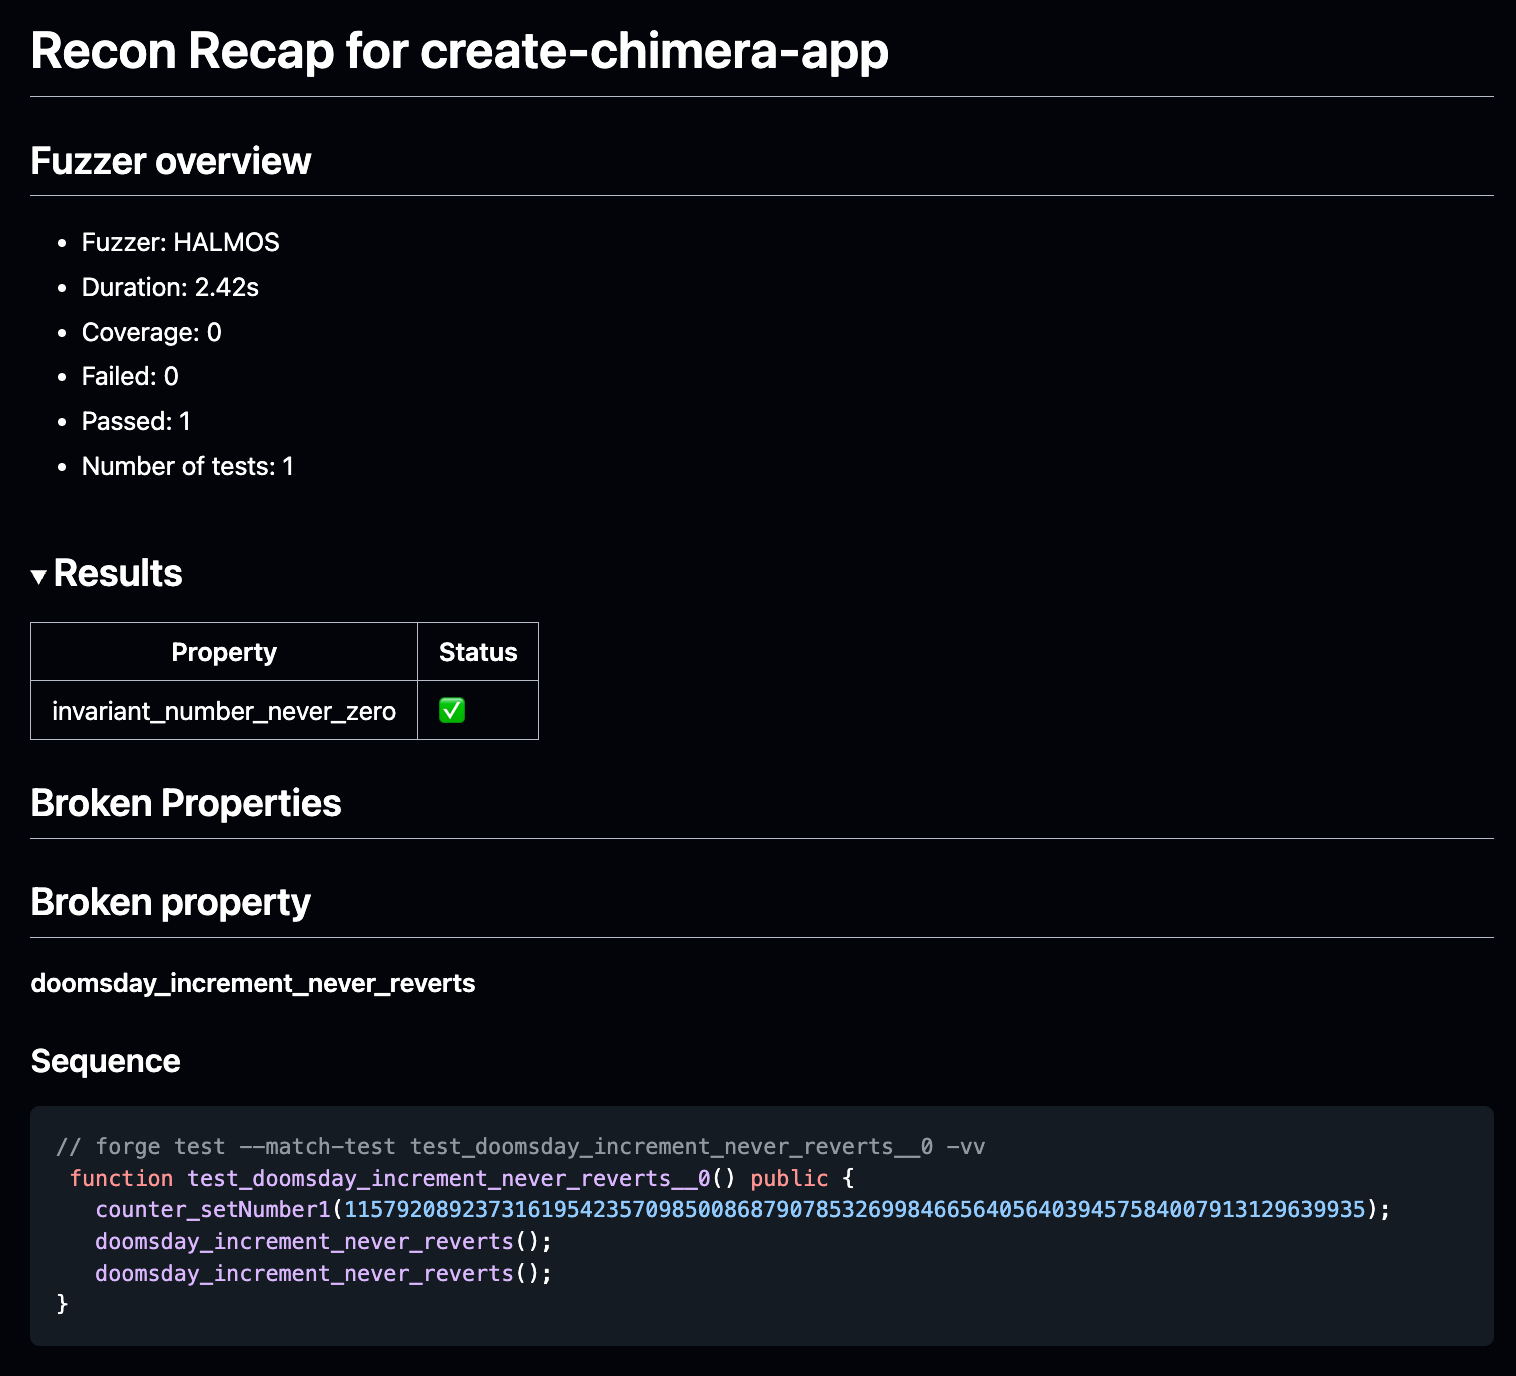Click the green checkmark status icon

452,710
